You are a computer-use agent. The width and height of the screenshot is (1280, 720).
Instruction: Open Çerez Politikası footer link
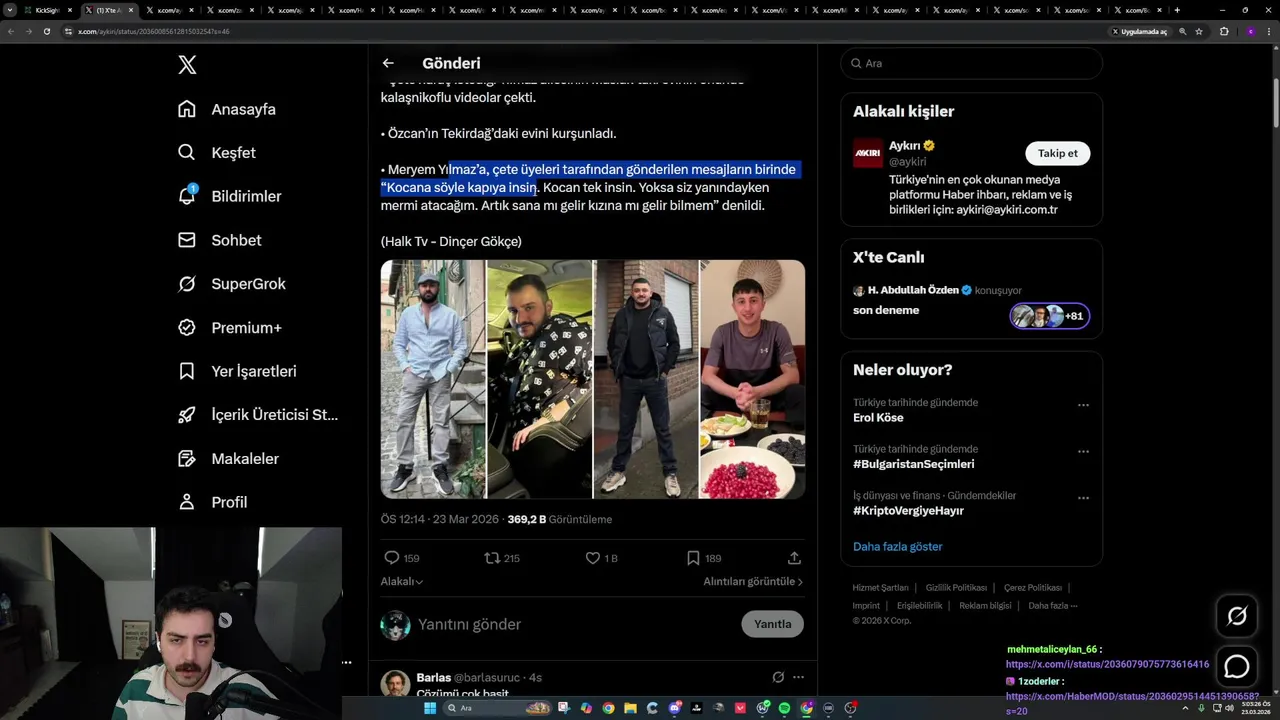(1033, 588)
